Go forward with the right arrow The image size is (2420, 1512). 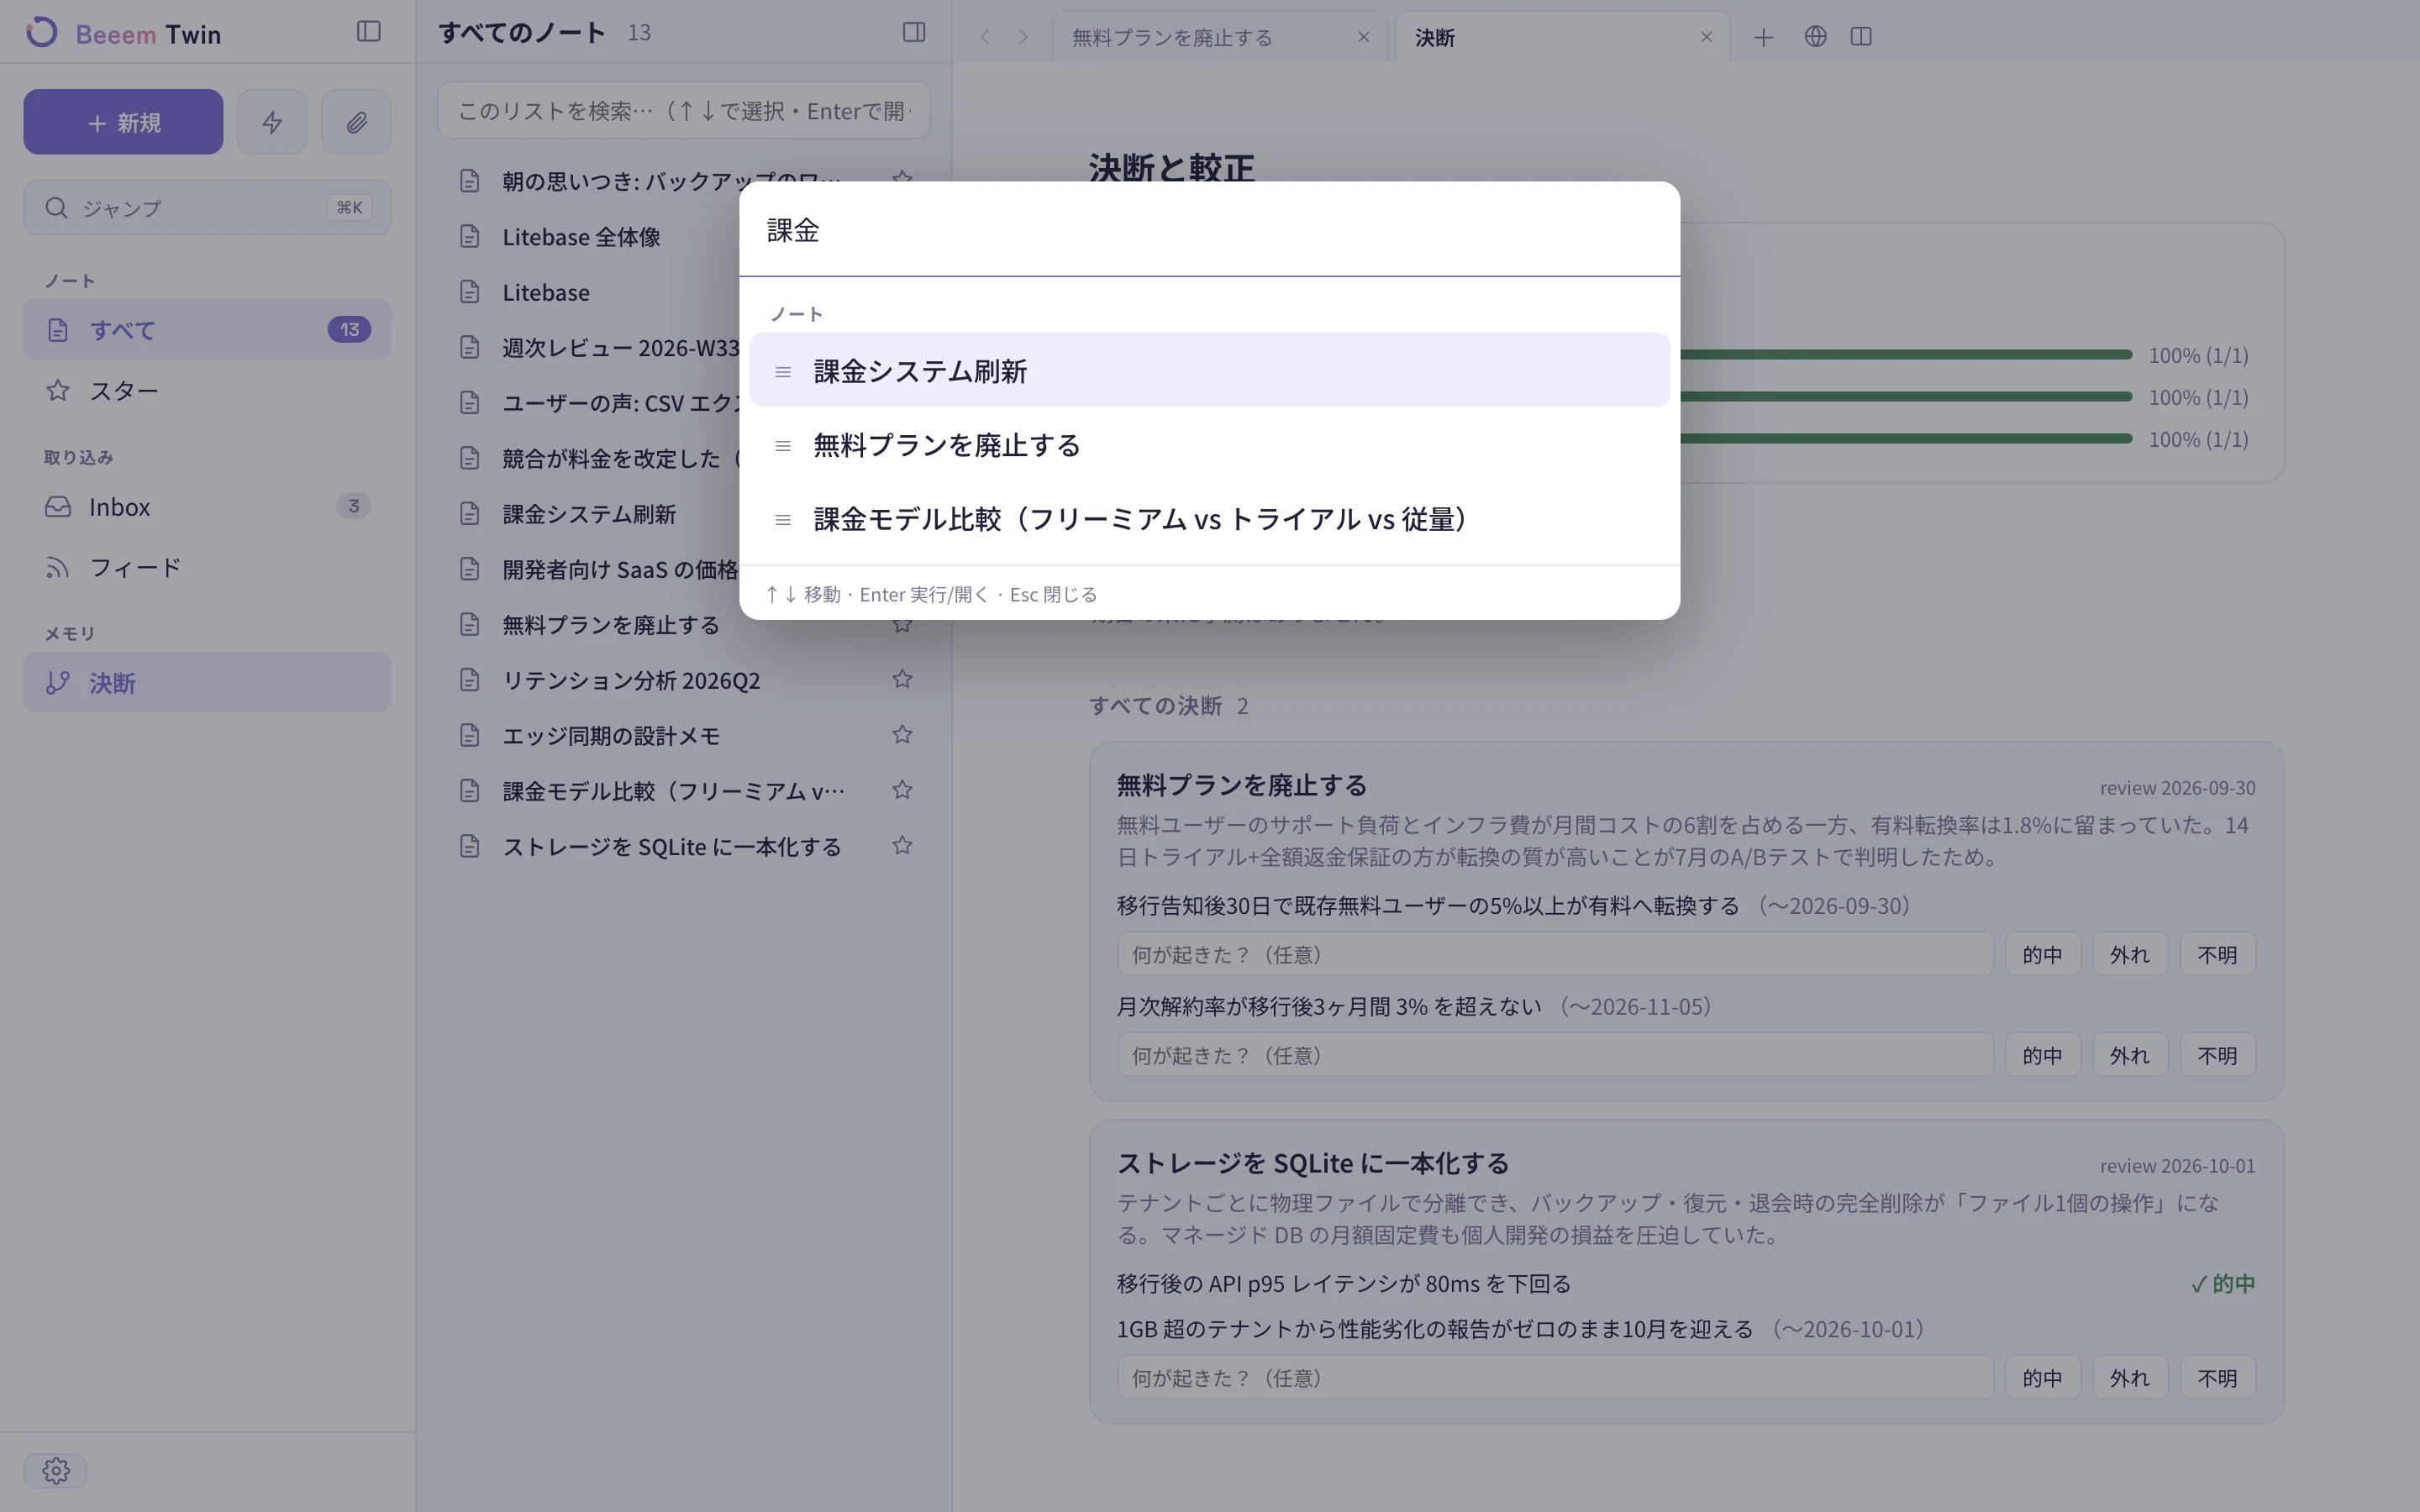1023,37
